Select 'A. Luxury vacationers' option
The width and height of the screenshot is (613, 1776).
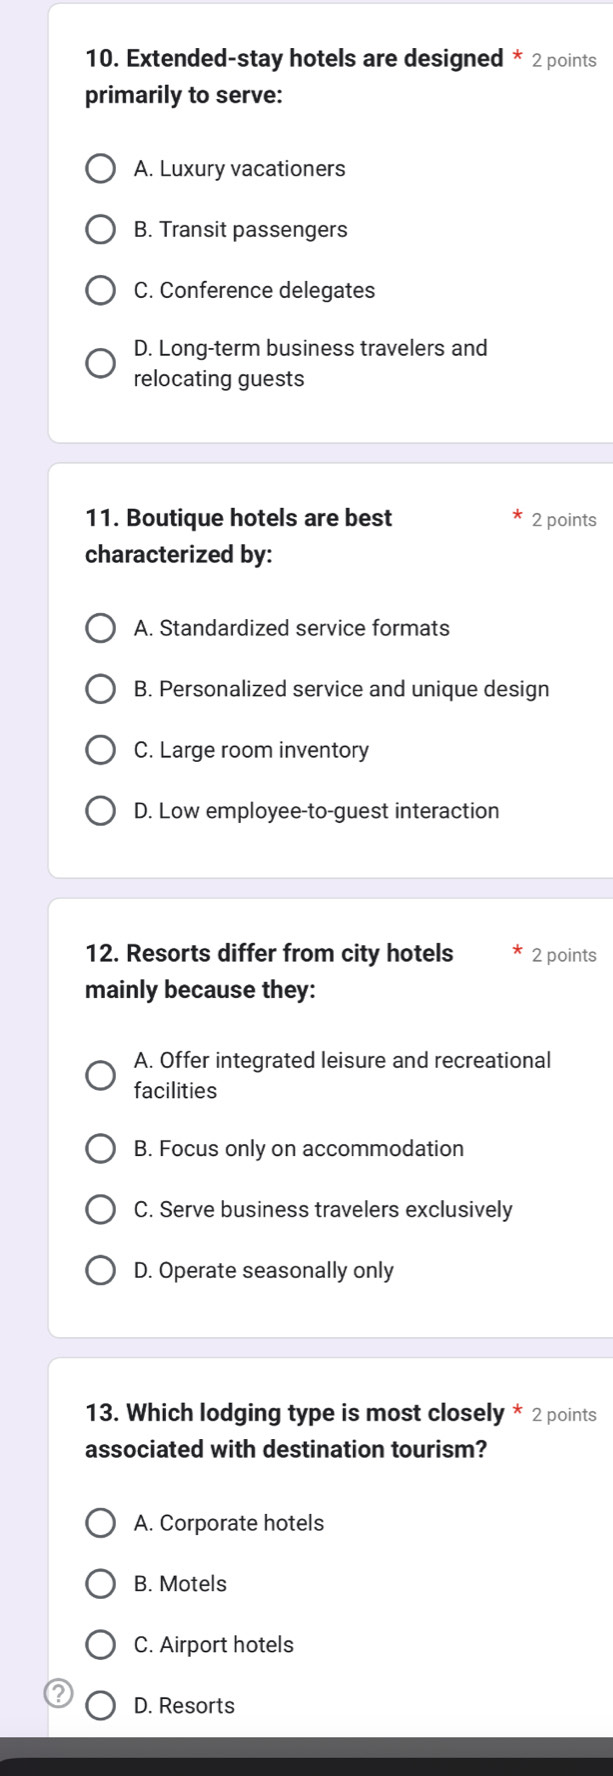coord(100,169)
